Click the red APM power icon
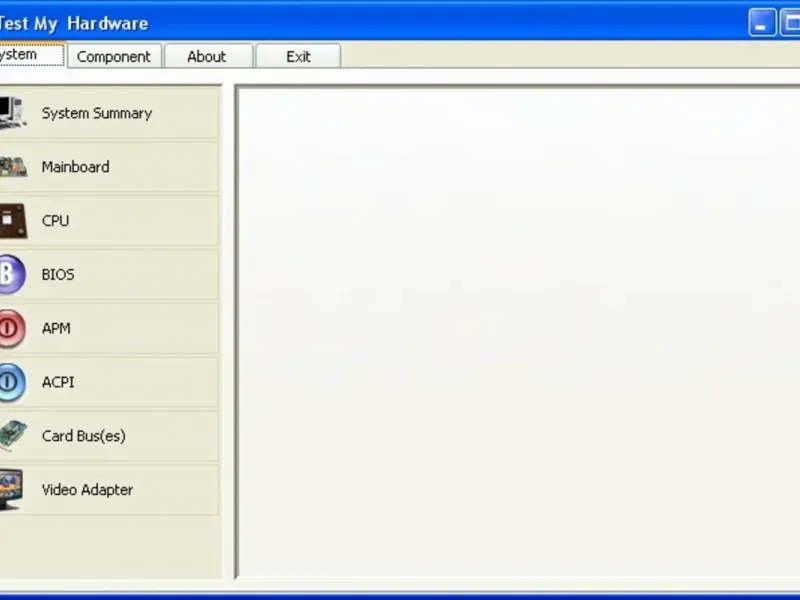Viewport: 800px width, 600px height. [12, 329]
